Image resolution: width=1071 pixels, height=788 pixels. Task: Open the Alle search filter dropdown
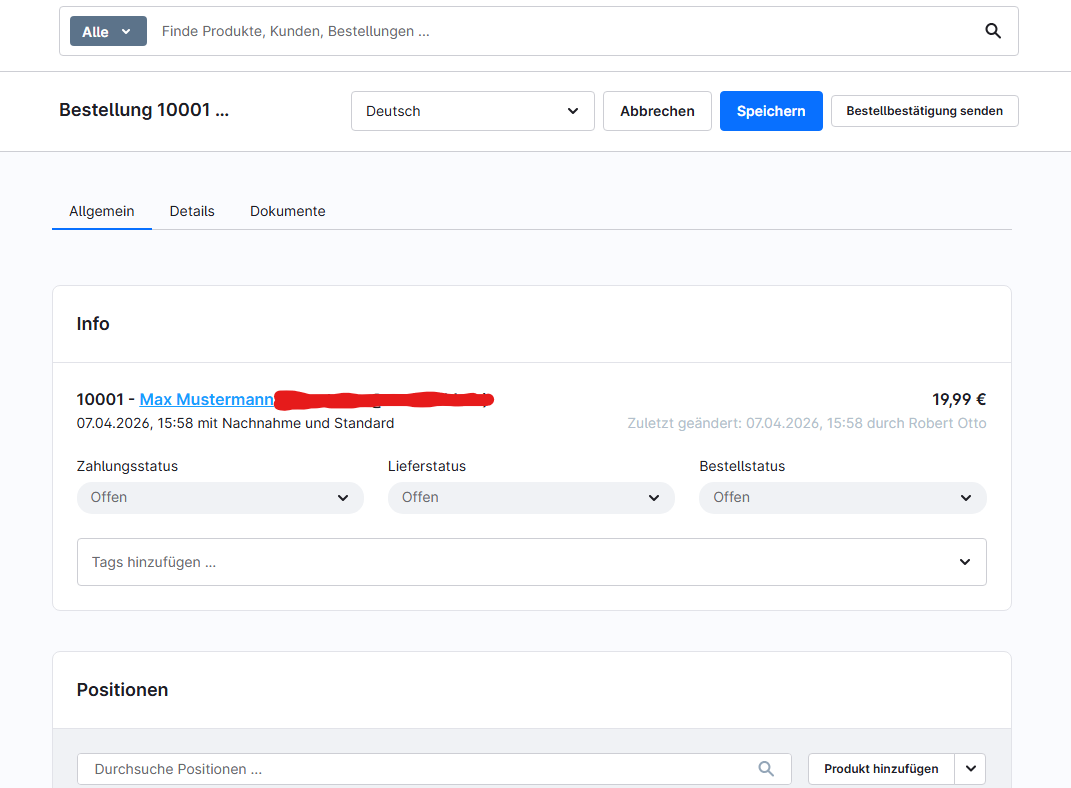(x=108, y=32)
